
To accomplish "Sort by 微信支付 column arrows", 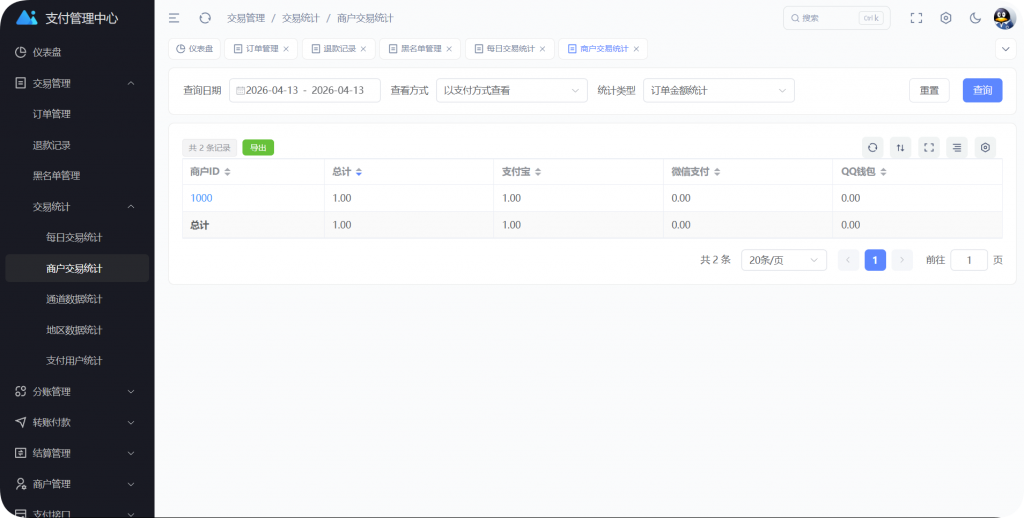I will (716, 172).
